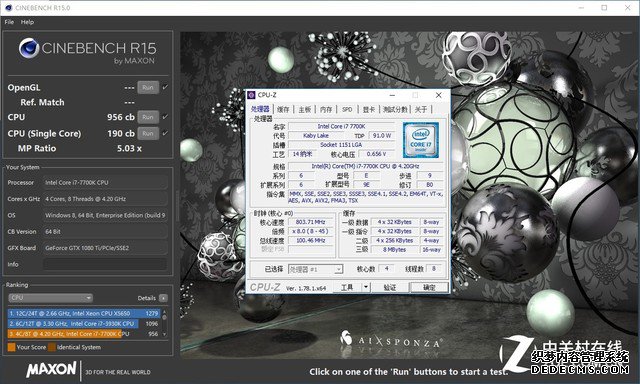
Task: Click the Kaby Lake code name field
Action: (x=316, y=135)
